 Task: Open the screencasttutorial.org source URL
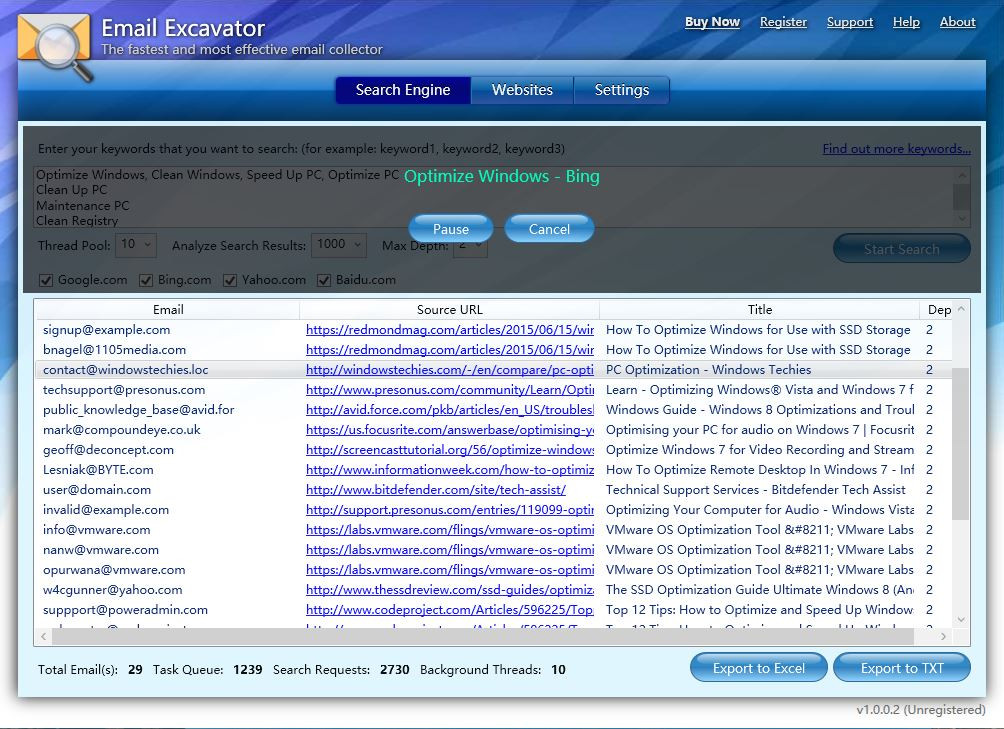coord(449,450)
